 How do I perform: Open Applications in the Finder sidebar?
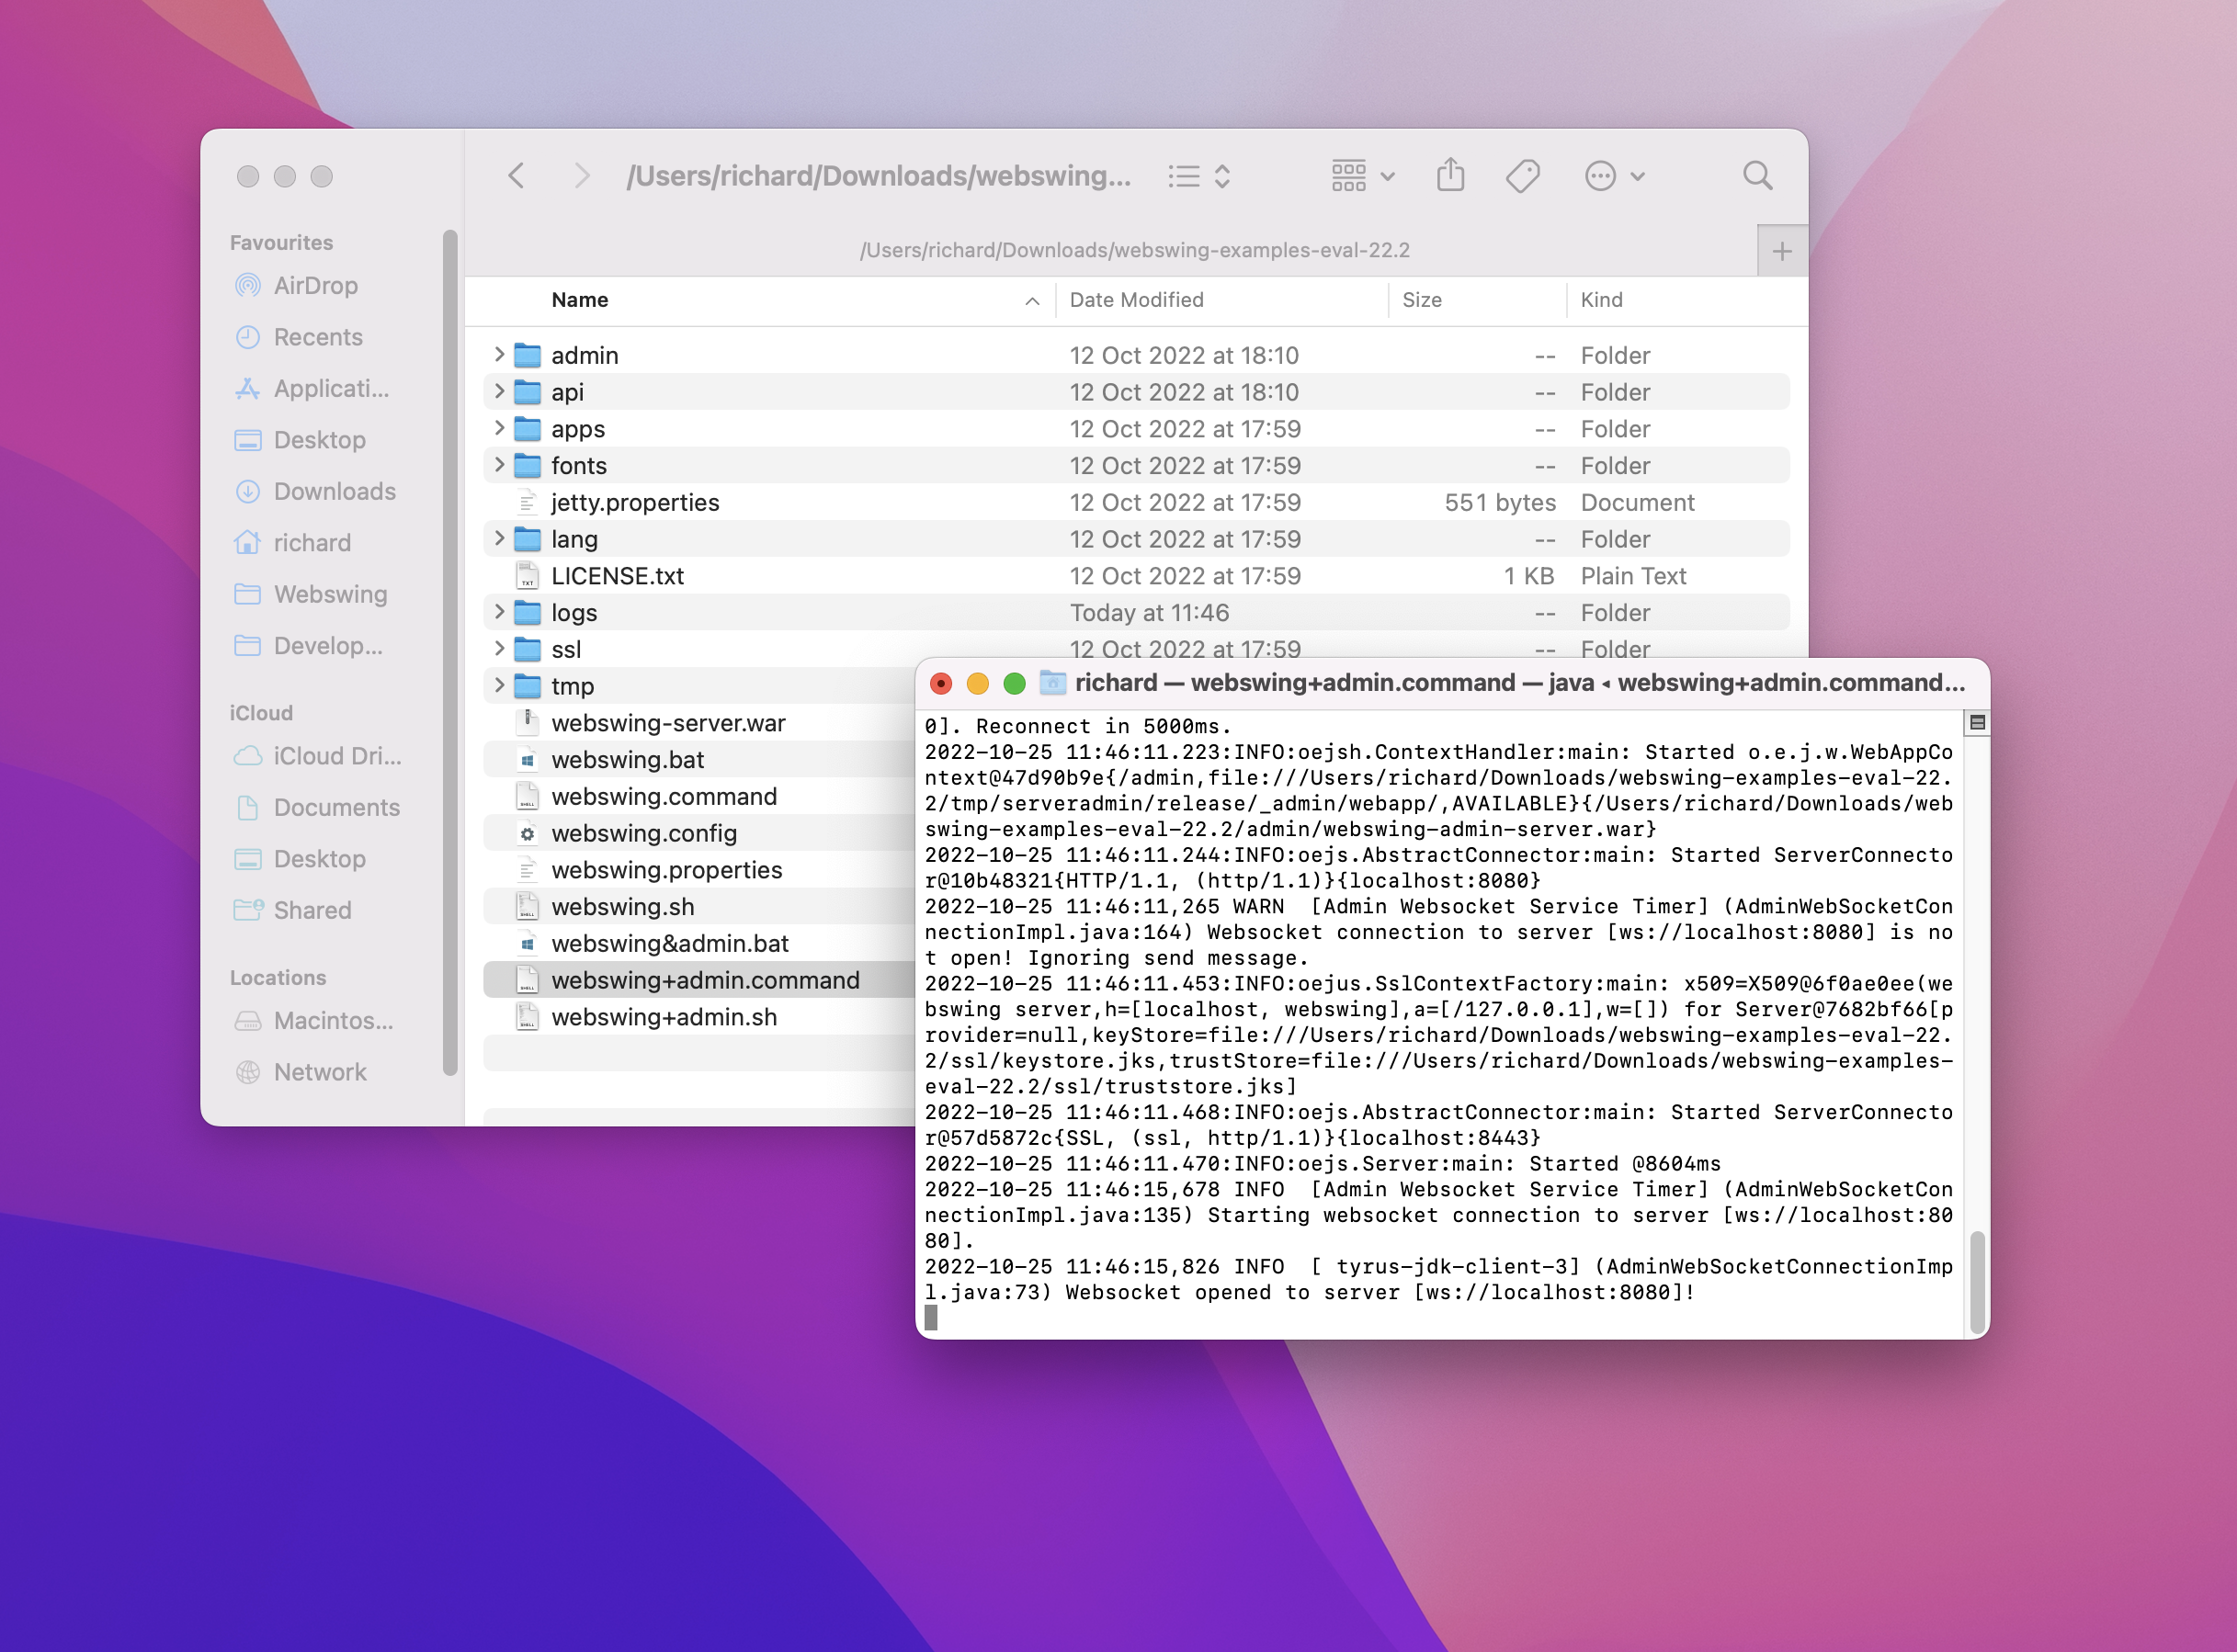[331, 388]
